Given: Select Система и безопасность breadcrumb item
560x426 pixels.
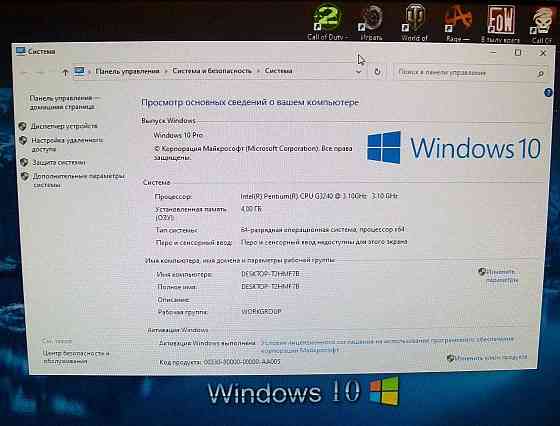Looking at the screenshot, I should (x=212, y=71).
